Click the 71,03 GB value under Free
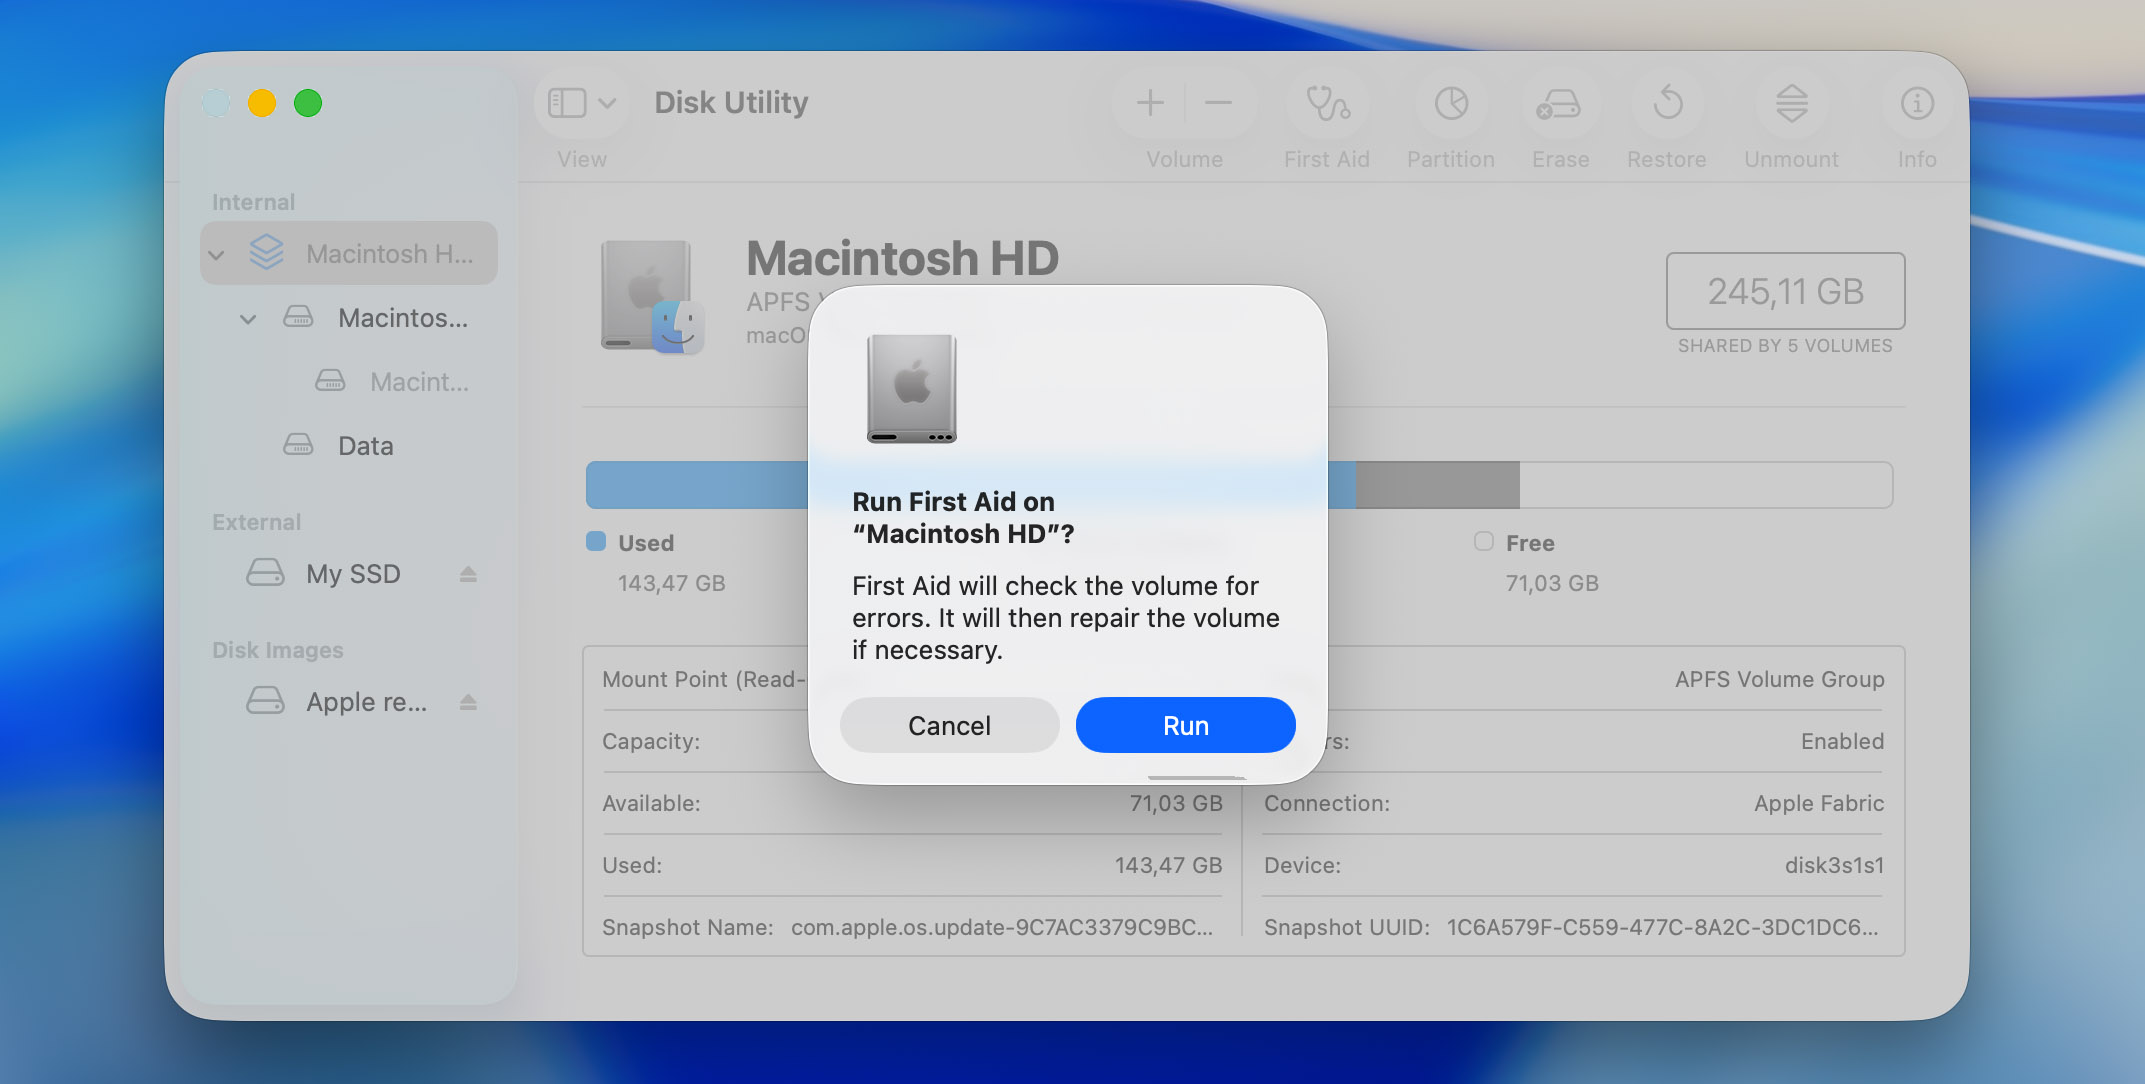The height and width of the screenshot is (1084, 2145). (1552, 583)
